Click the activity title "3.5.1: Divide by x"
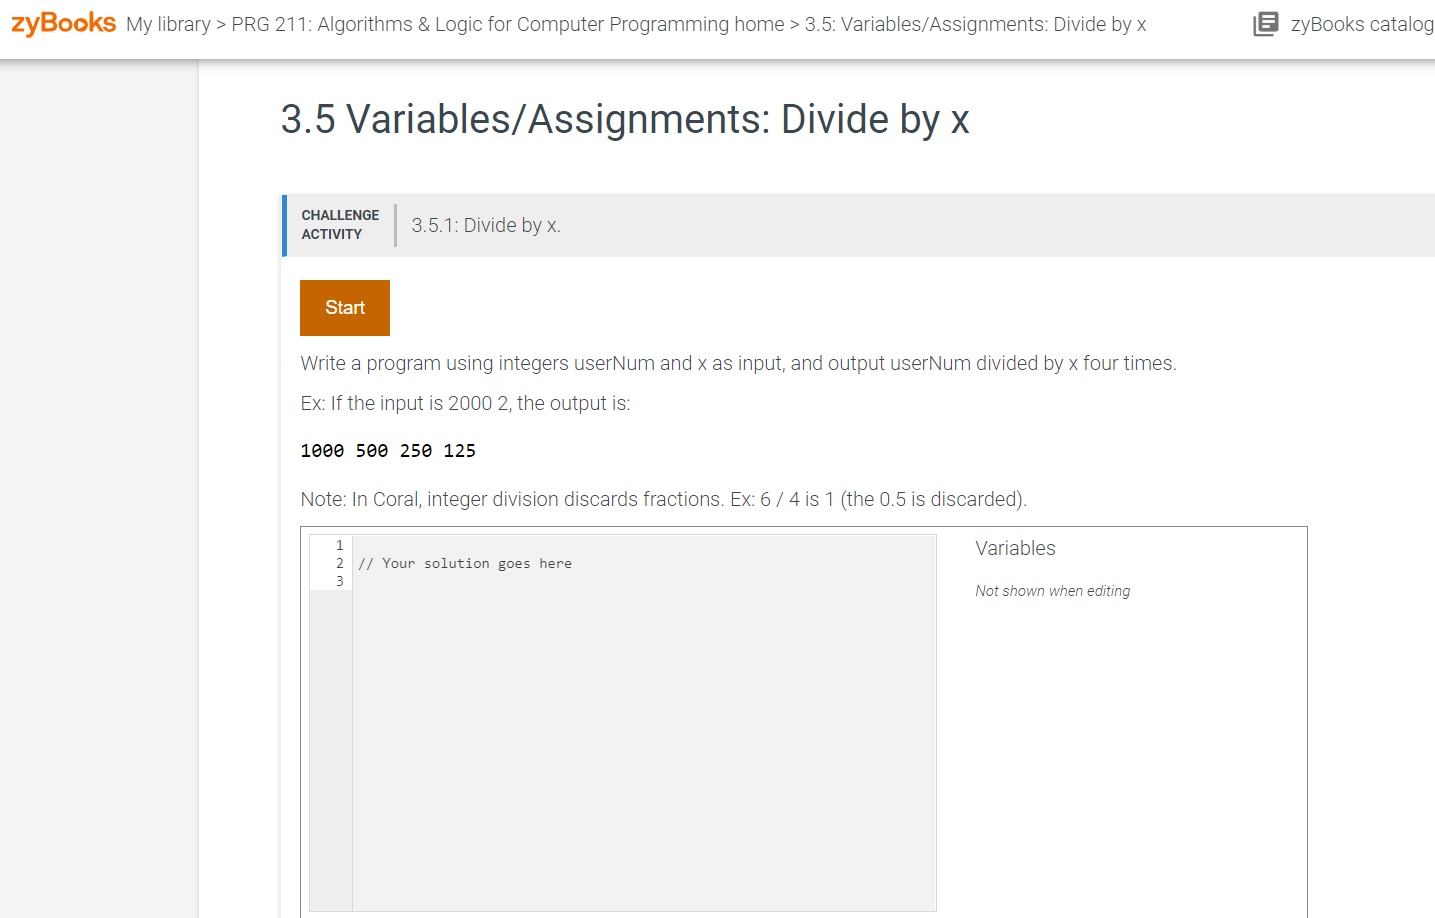 pyautogui.click(x=486, y=225)
